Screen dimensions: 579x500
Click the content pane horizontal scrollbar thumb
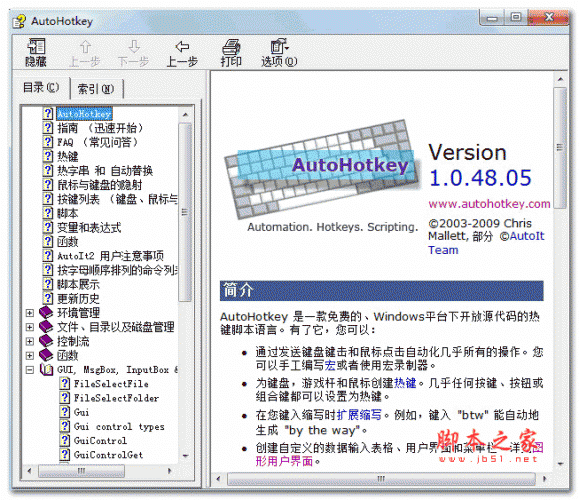381,479
